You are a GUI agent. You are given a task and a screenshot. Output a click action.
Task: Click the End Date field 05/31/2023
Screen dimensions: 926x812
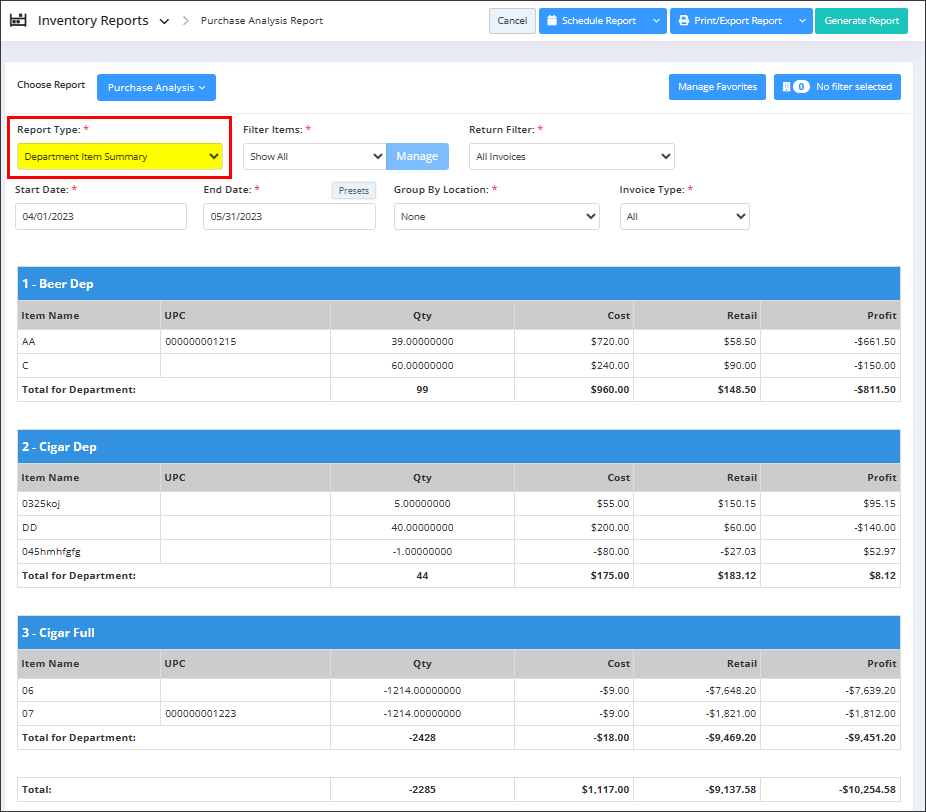[289, 217]
